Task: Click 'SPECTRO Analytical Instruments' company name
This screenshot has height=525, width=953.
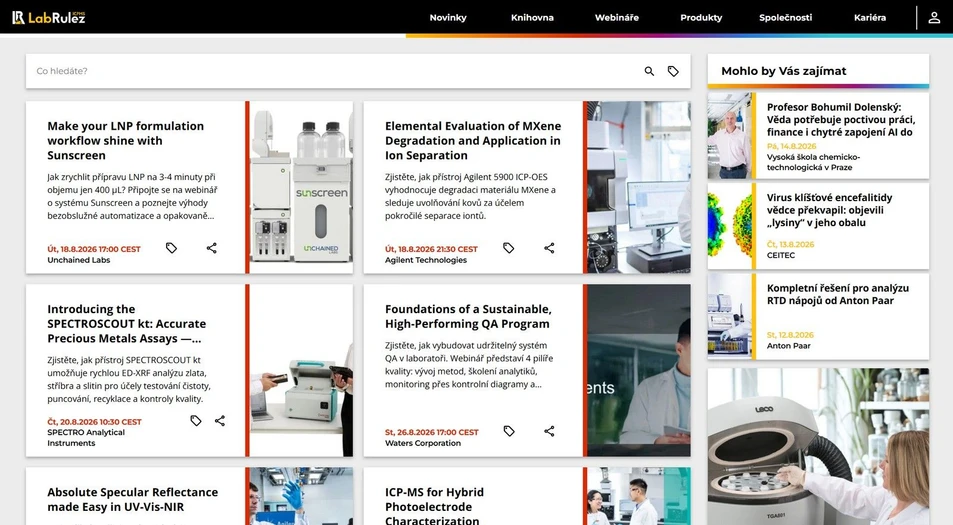Action: 86,438
